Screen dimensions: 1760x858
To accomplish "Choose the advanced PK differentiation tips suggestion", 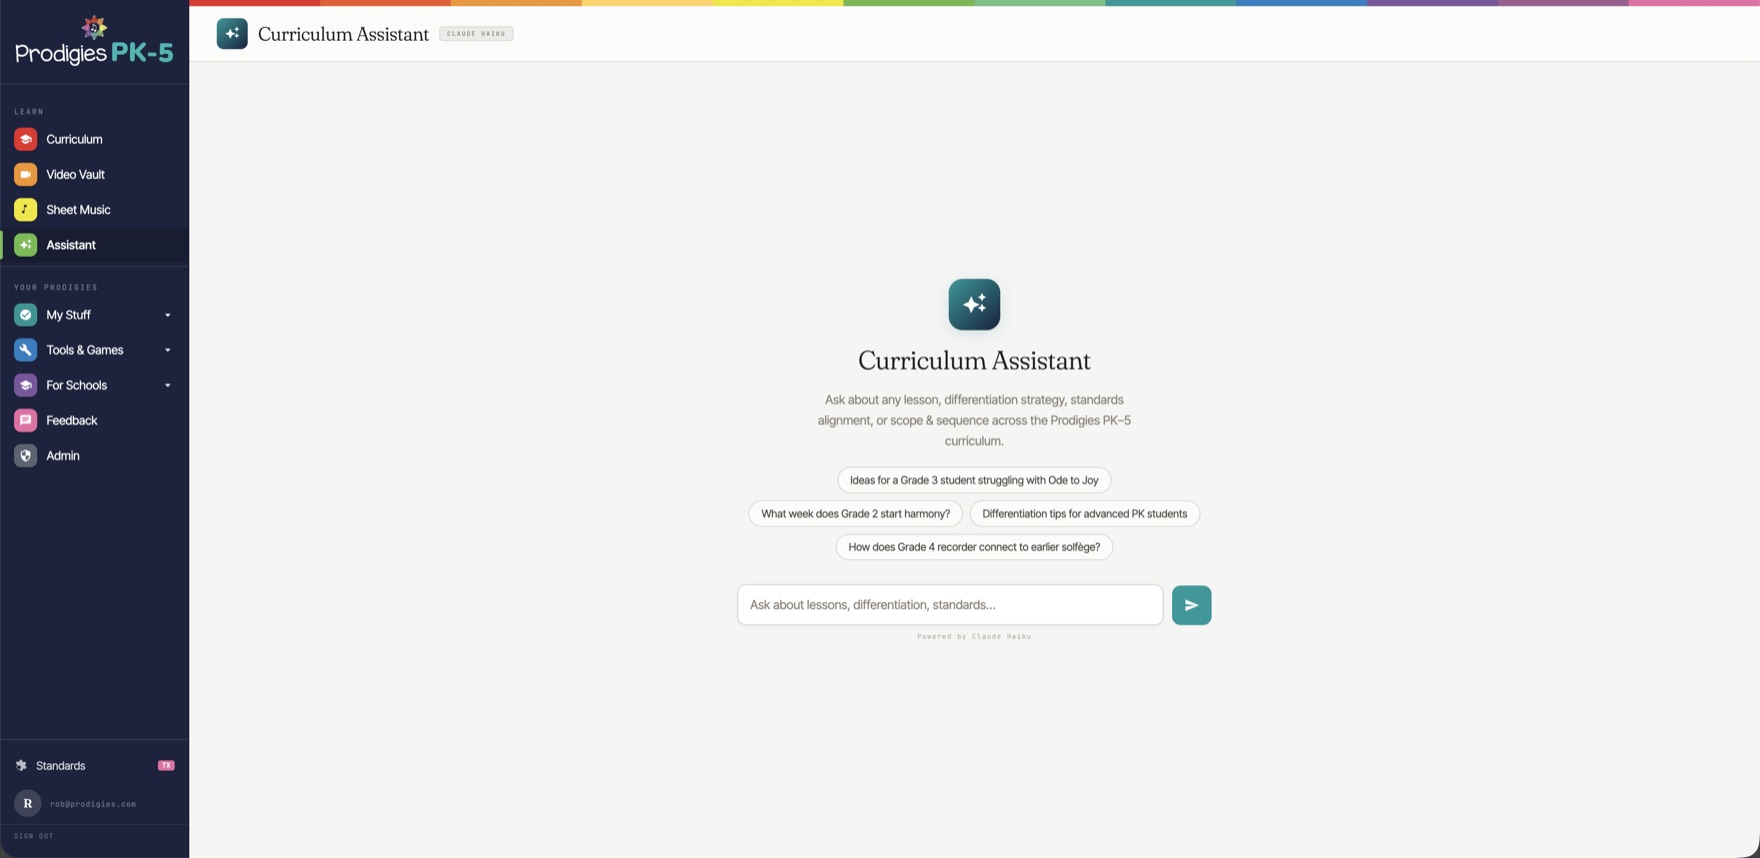I will point(1085,514).
